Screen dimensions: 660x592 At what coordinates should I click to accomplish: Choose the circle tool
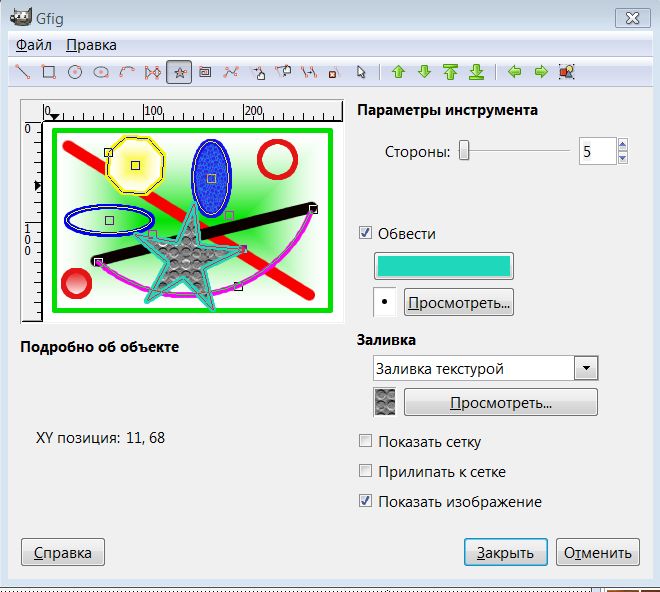pyautogui.click(x=74, y=72)
